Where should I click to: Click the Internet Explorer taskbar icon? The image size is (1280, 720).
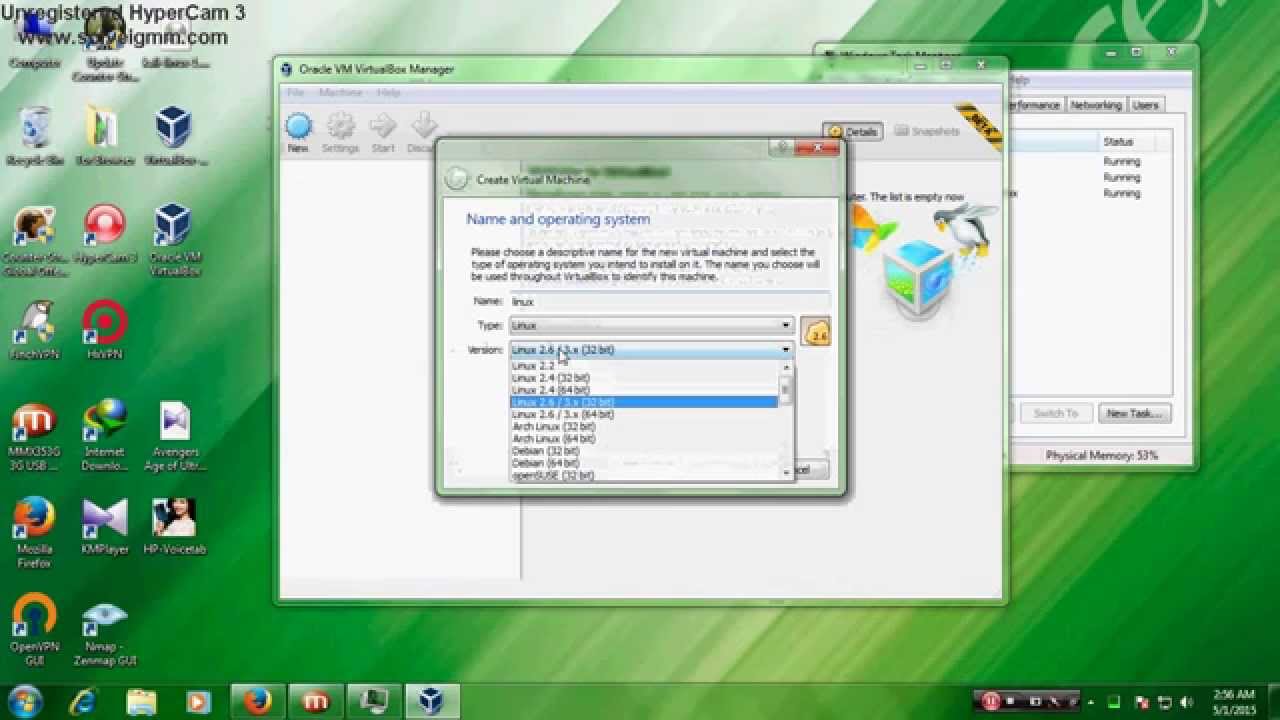(83, 701)
